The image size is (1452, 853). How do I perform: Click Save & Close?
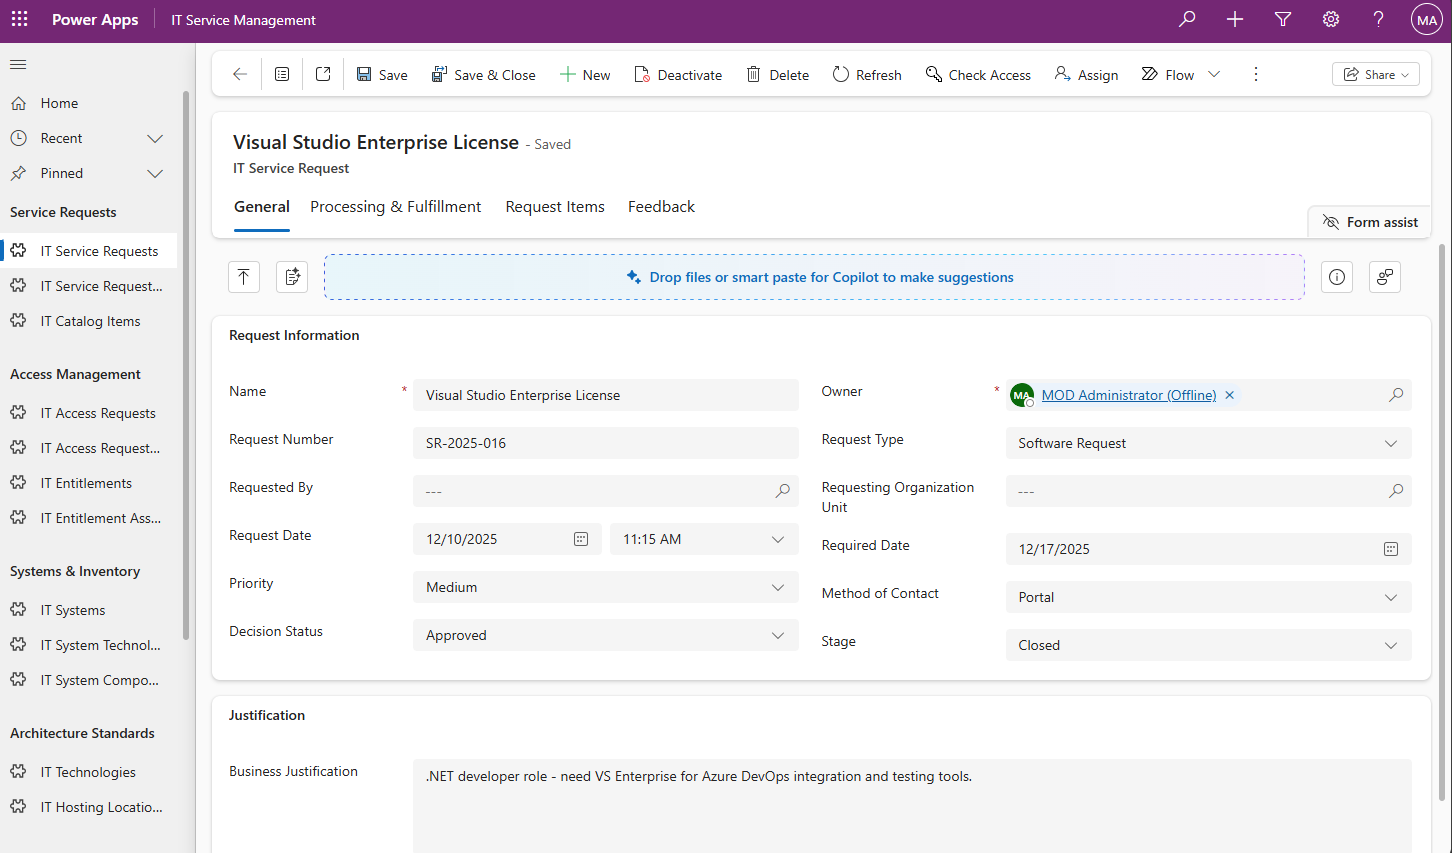tap(484, 74)
